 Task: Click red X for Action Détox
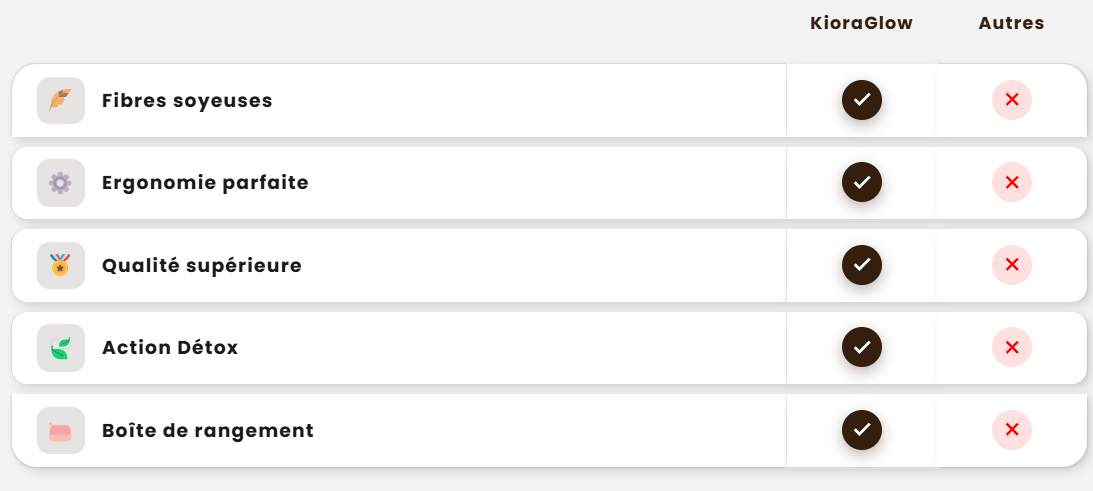[x=1011, y=348]
